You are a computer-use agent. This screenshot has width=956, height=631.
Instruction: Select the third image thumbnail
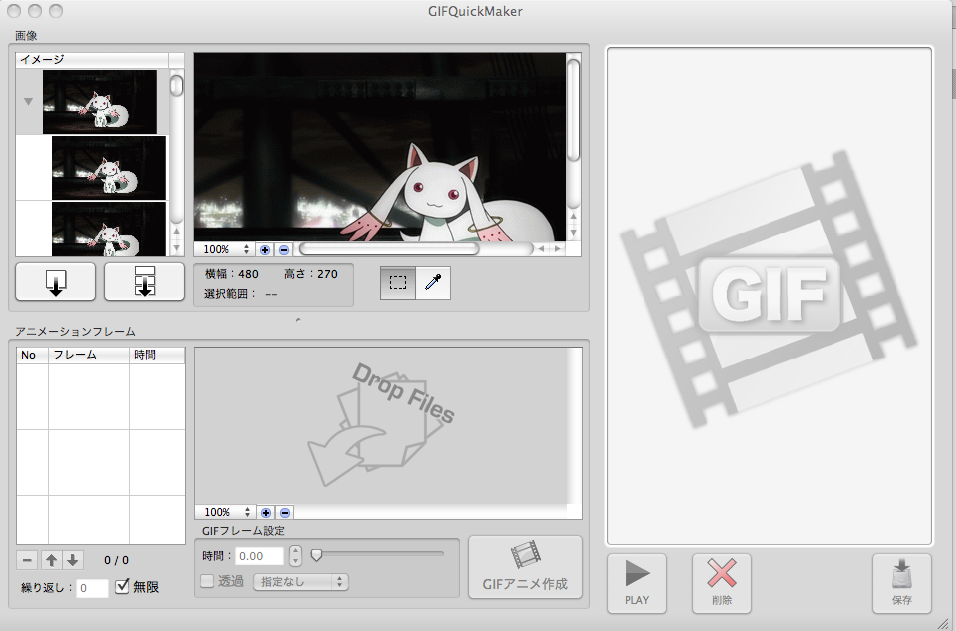(109, 229)
